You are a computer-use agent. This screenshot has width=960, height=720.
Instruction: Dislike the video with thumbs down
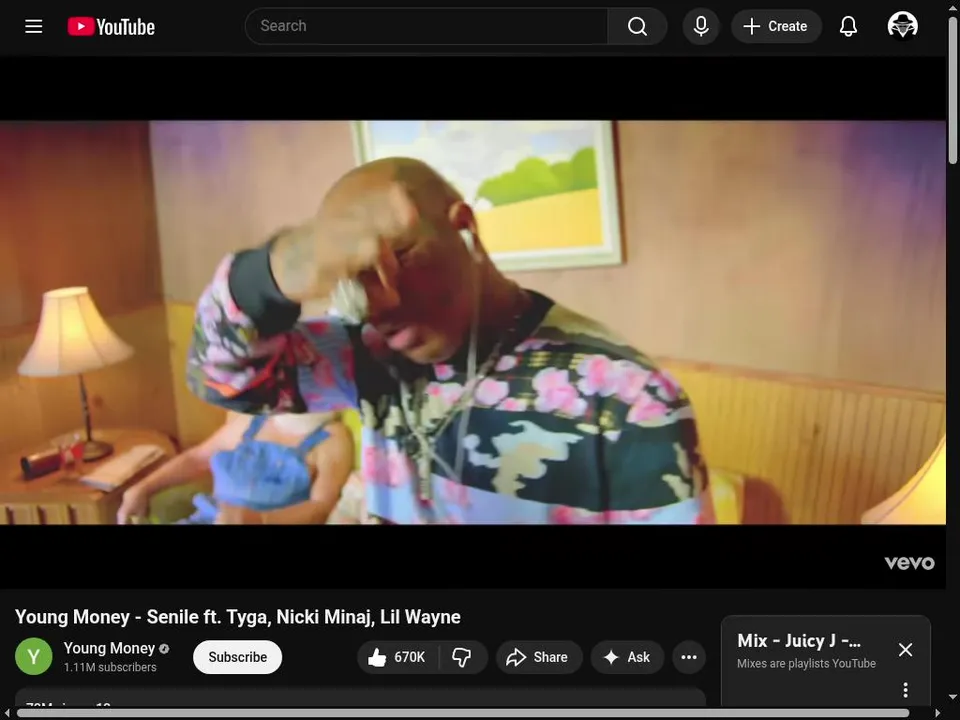(462, 657)
